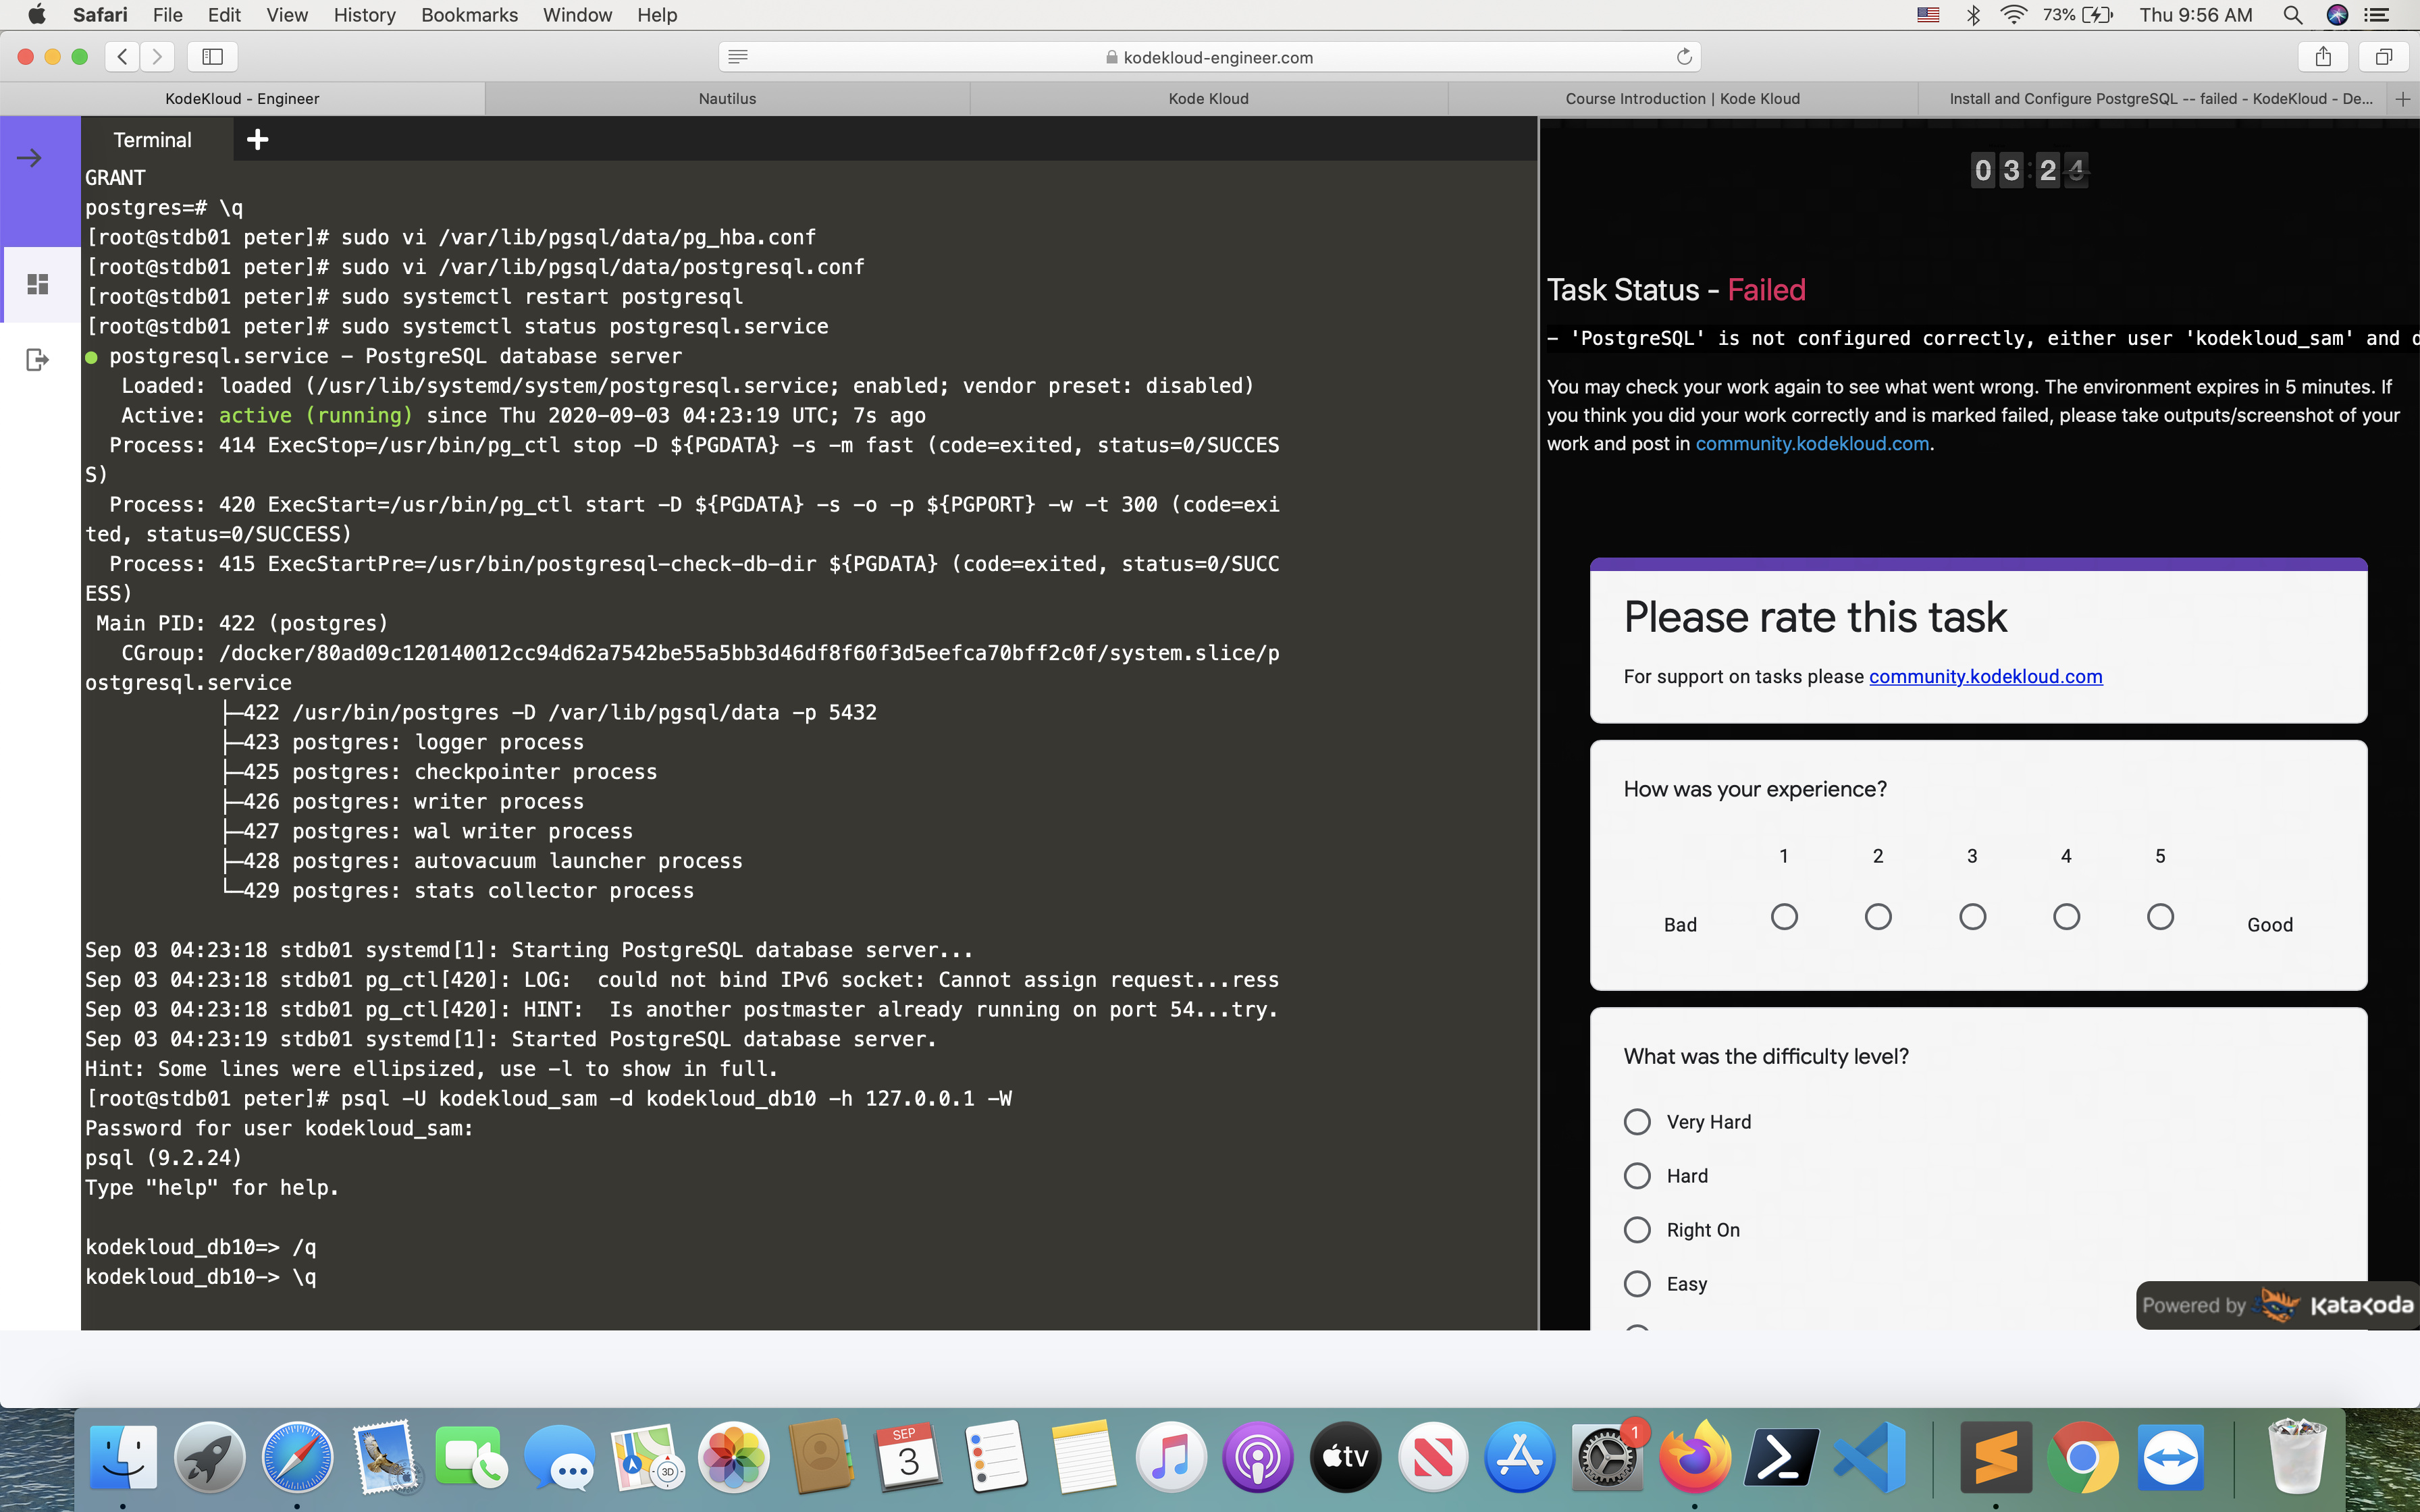Click community.kodekloud.com support link in rating form
Image resolution: width=2420 pixels, height=1512 pixels.
pos(1985,677)
